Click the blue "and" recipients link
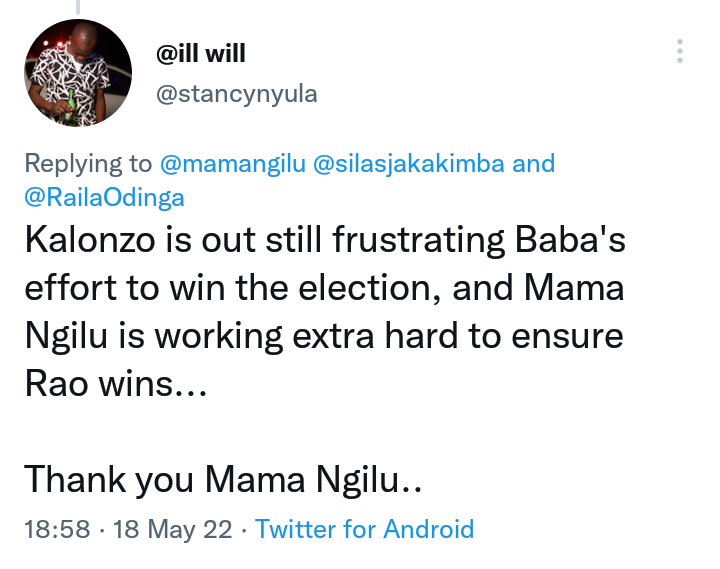 (534, 163)
